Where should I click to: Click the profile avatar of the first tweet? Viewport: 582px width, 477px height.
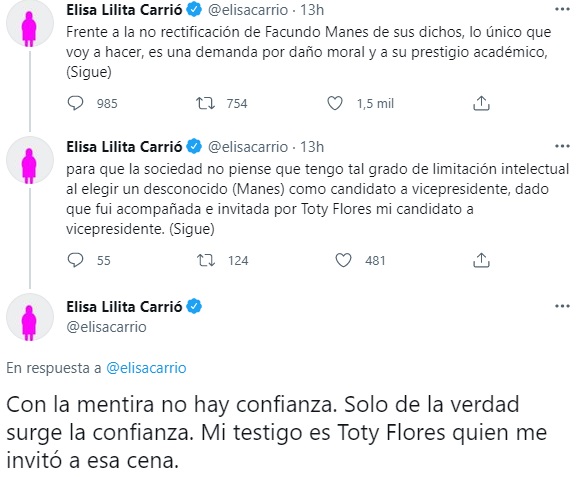[30, 23]
